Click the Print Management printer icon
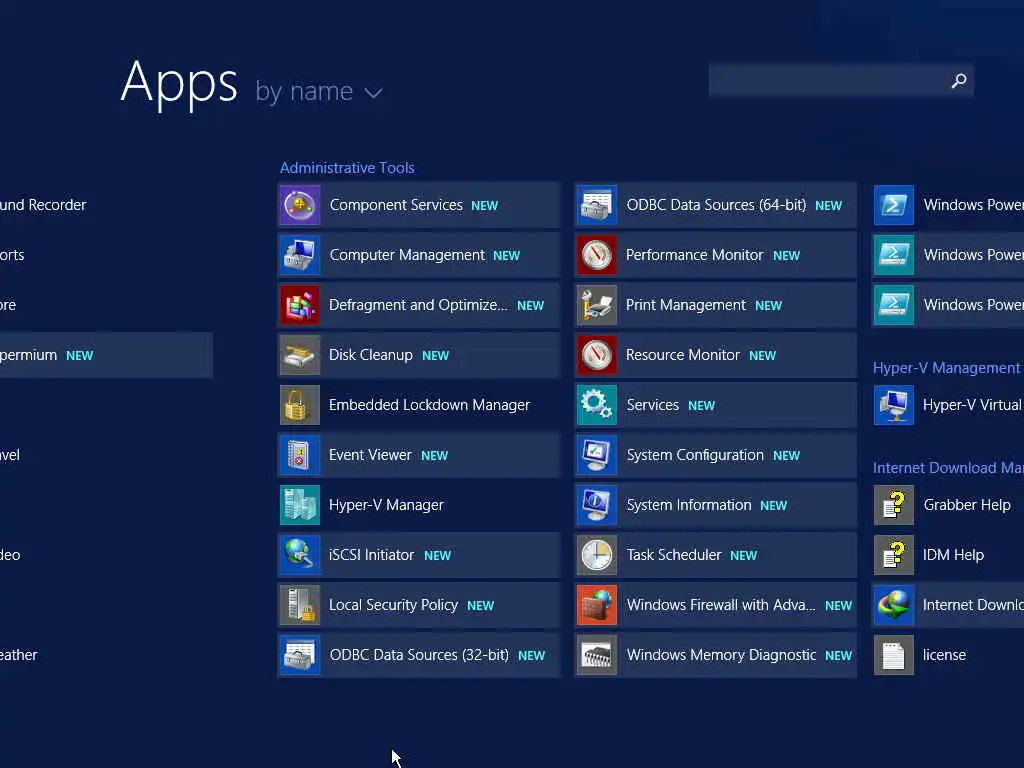 coord(597,305)
